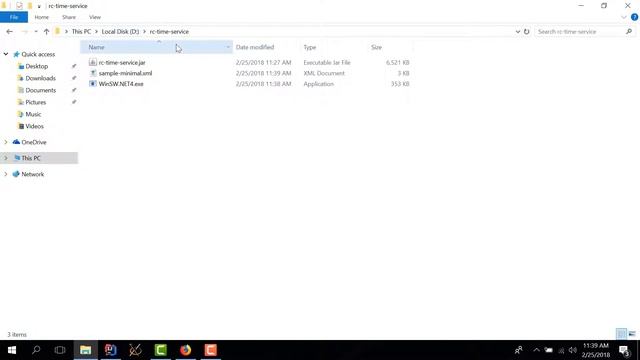Screen dimensions: 640x360
Task: Click This PC in address breadcrumb
Action: 81,31
